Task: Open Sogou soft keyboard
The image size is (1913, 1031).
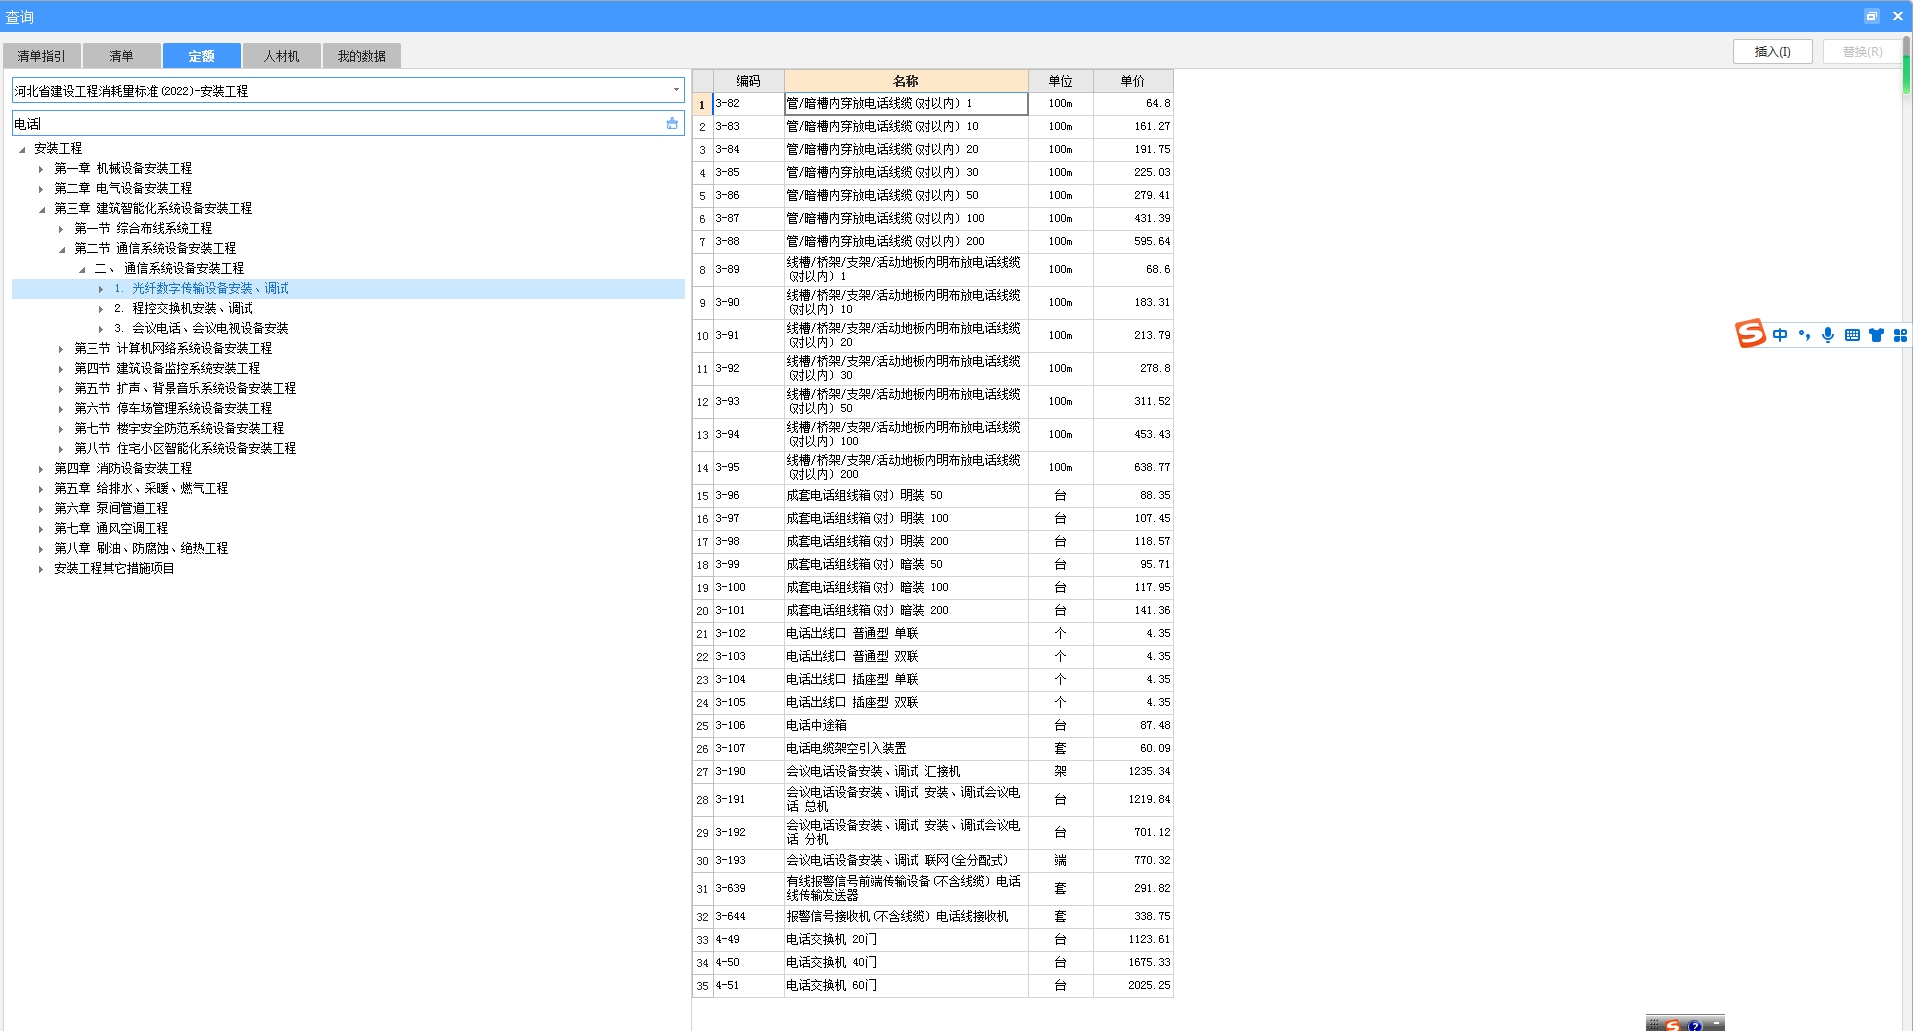Action: click(x=1852, y=336)
